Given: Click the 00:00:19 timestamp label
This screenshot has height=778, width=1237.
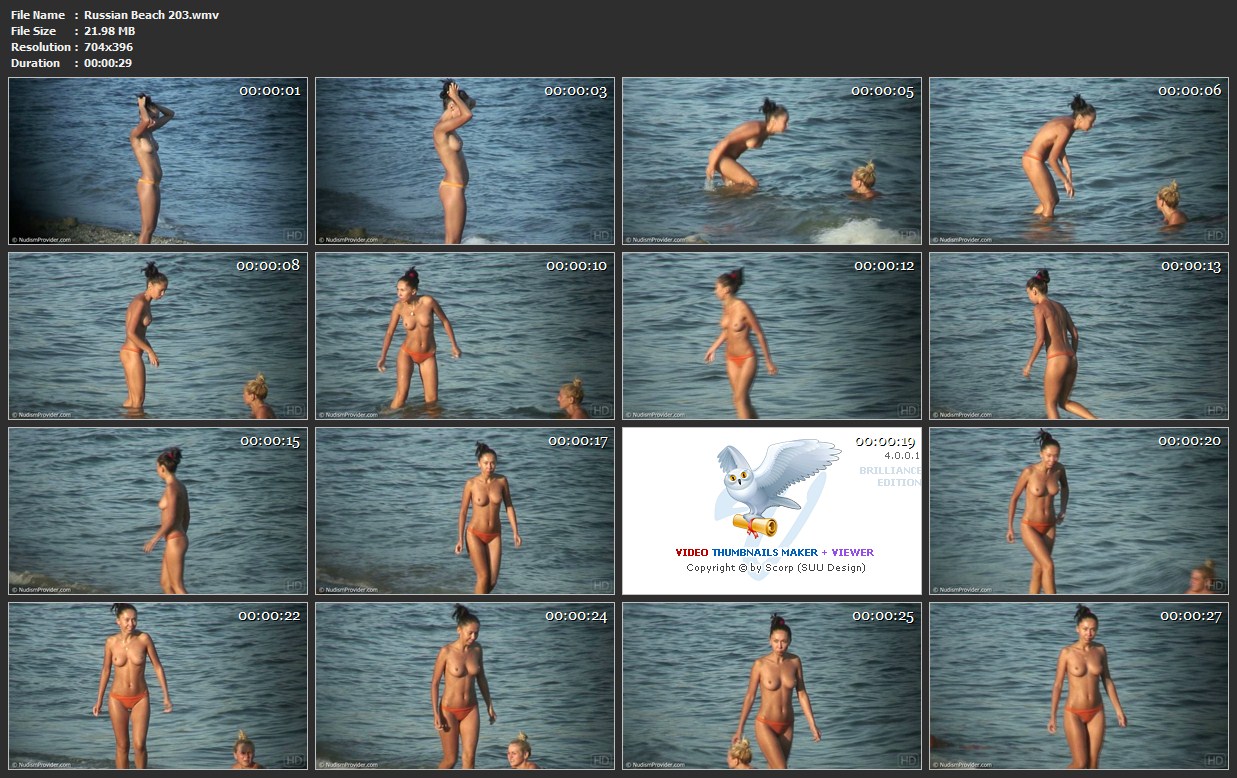Looking at the screenshot, I should [884, 441].
